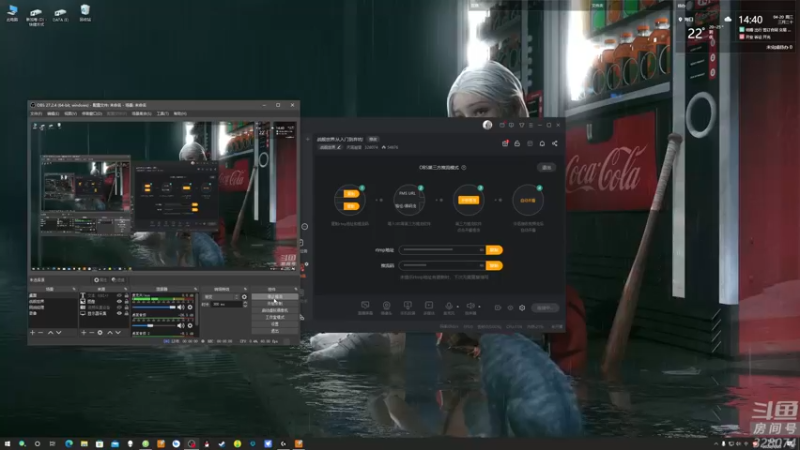The width and height of the screenshot is (800, 450).
Task: Click the streaming button atop OBS Controls
Action: click(x=275, y=296)
